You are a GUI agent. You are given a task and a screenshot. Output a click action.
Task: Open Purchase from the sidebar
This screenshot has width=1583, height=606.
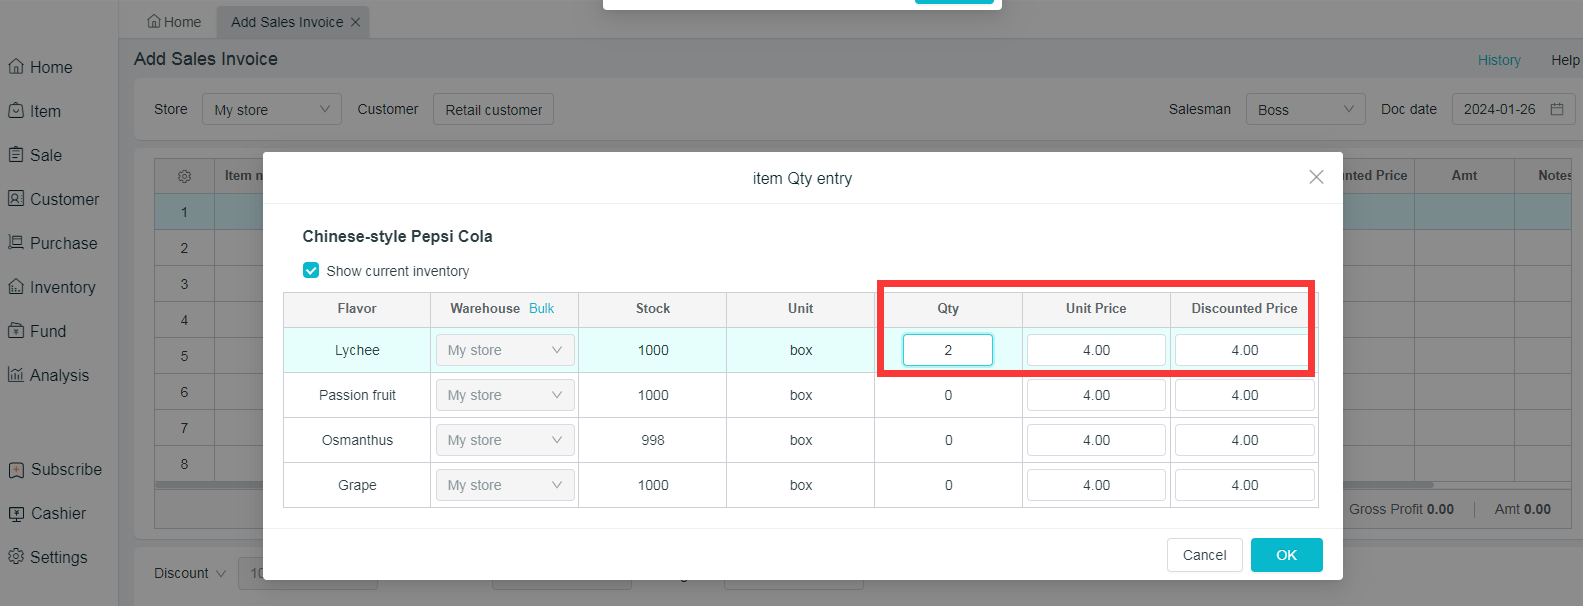coord(16,243)
